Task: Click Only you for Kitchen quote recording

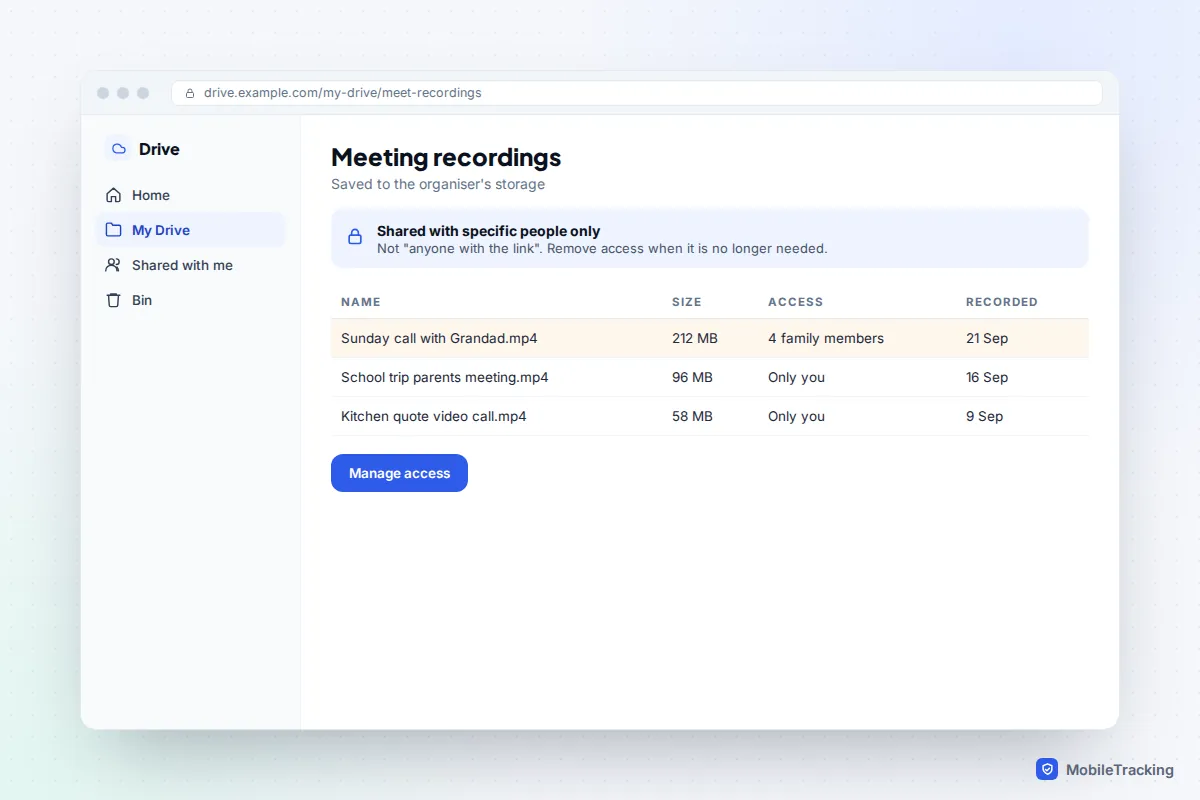Action: pos(796,416)
